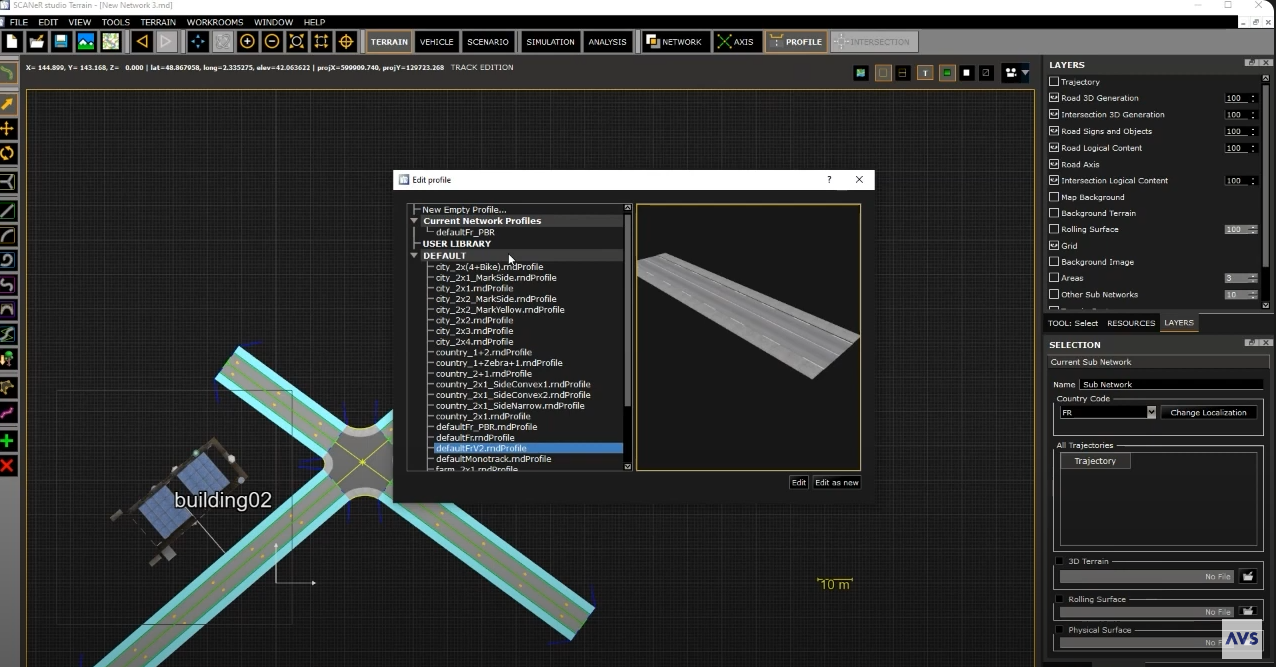Viewport: 1276px width, 667px height.
Task: Click the New file icon in toolbar
Action: pos(12,41)
